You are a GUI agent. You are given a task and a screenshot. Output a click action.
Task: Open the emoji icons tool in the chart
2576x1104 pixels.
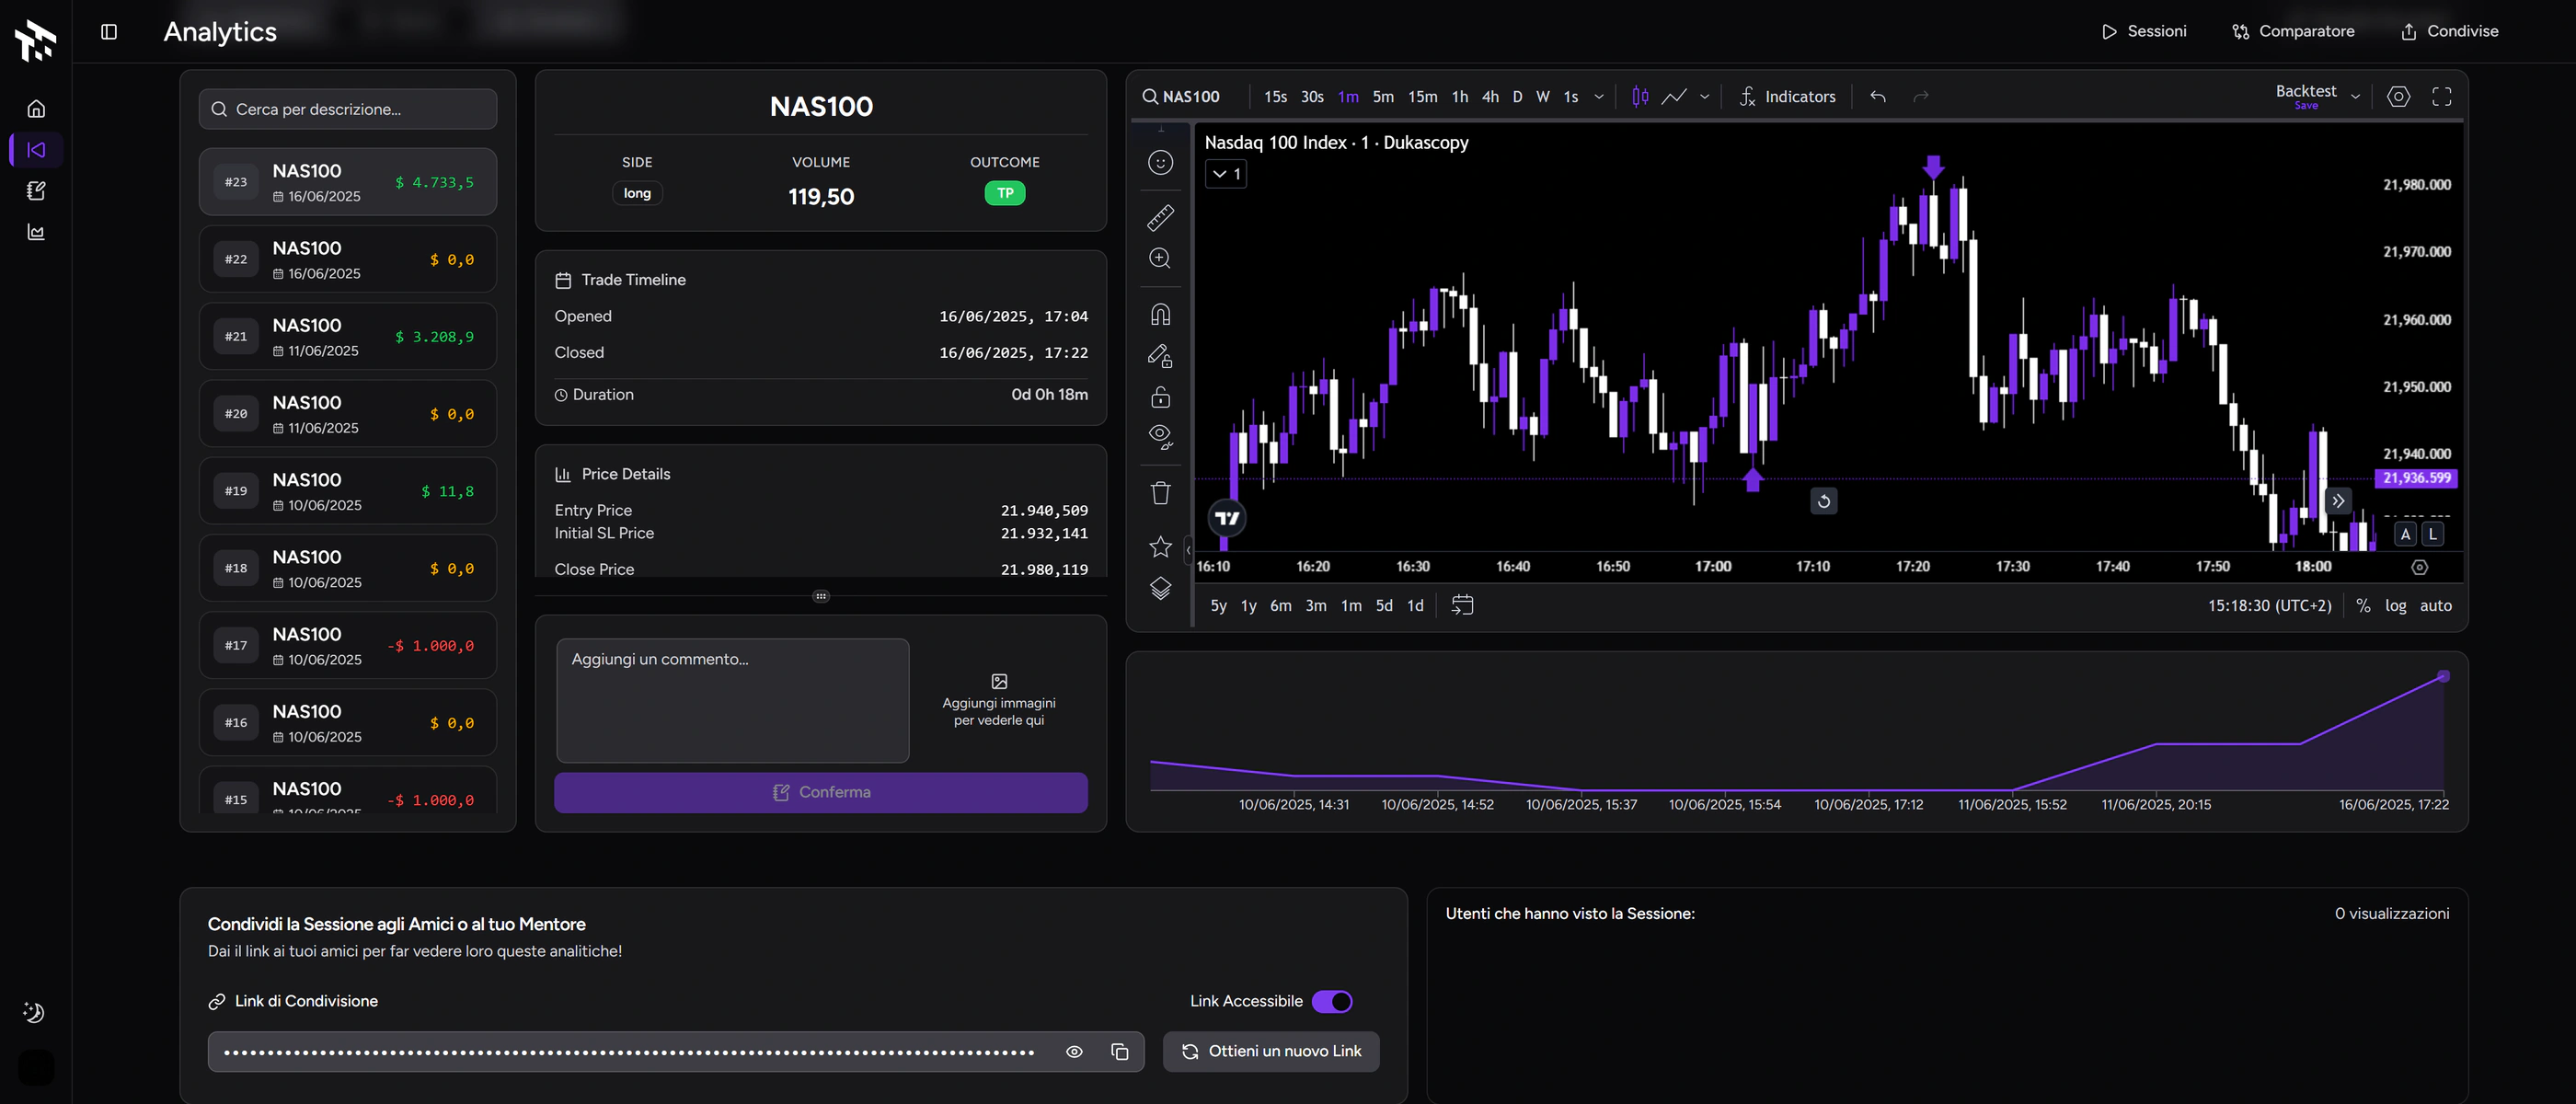(1160, 162)
